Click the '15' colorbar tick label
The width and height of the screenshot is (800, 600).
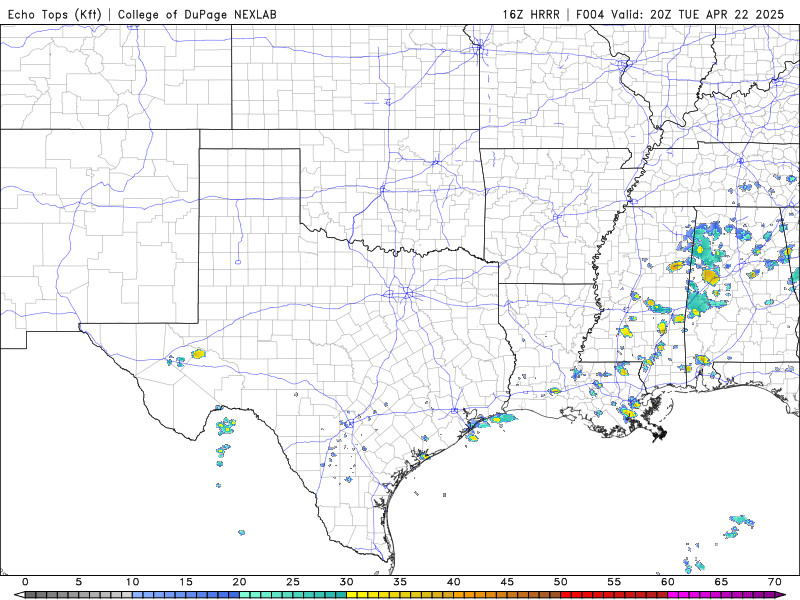click(x=186, y=582)
